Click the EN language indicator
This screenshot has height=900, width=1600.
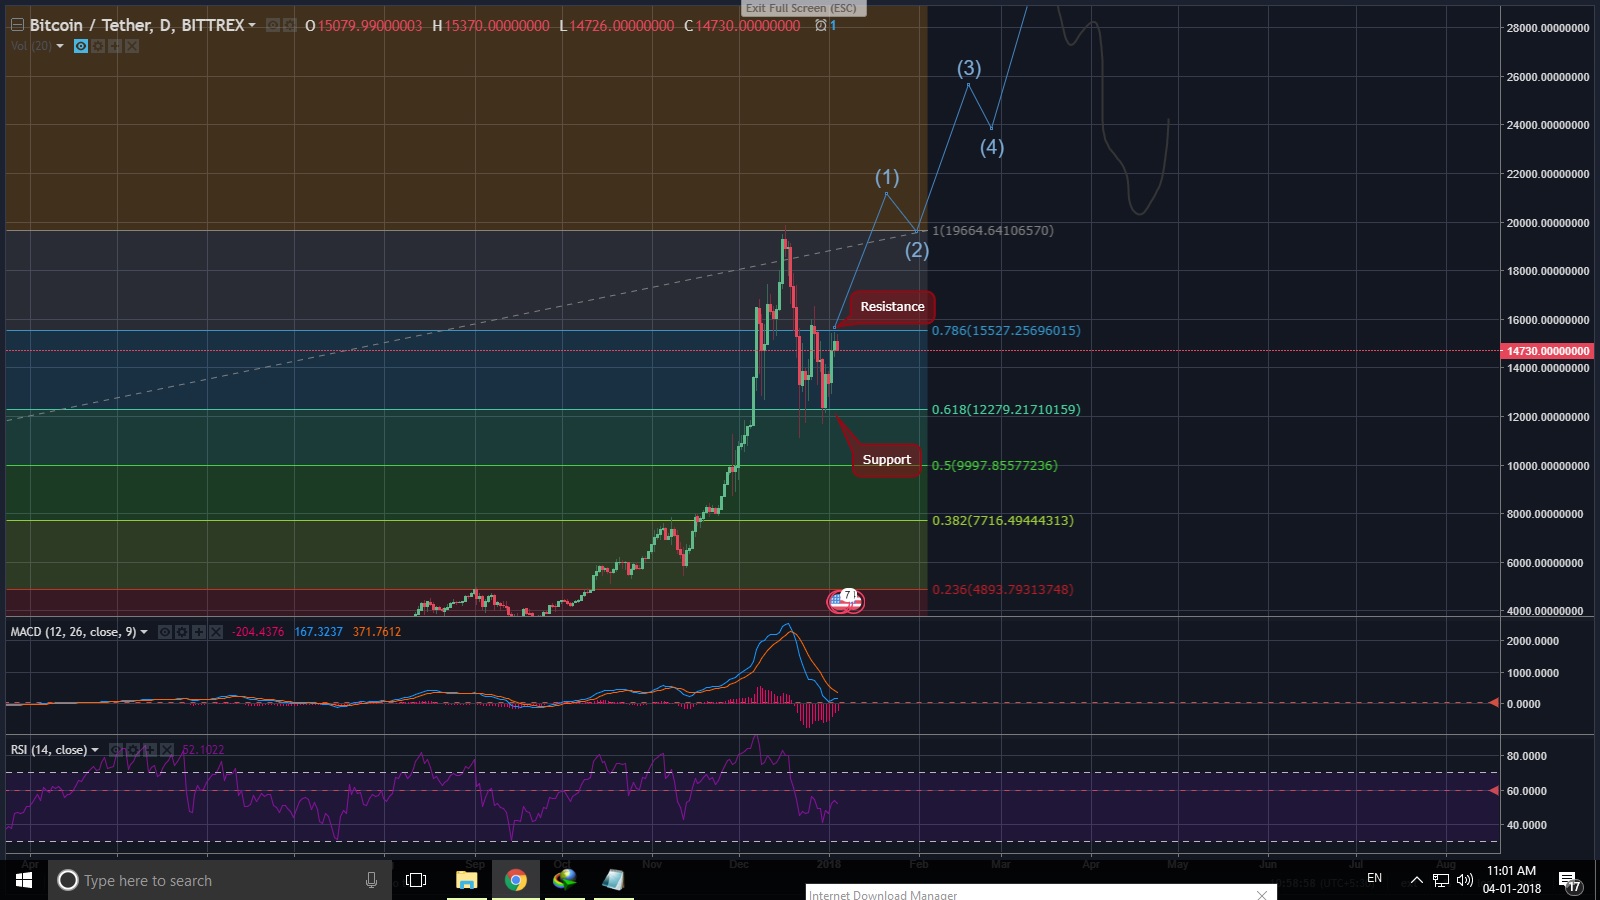point(1374,879)
